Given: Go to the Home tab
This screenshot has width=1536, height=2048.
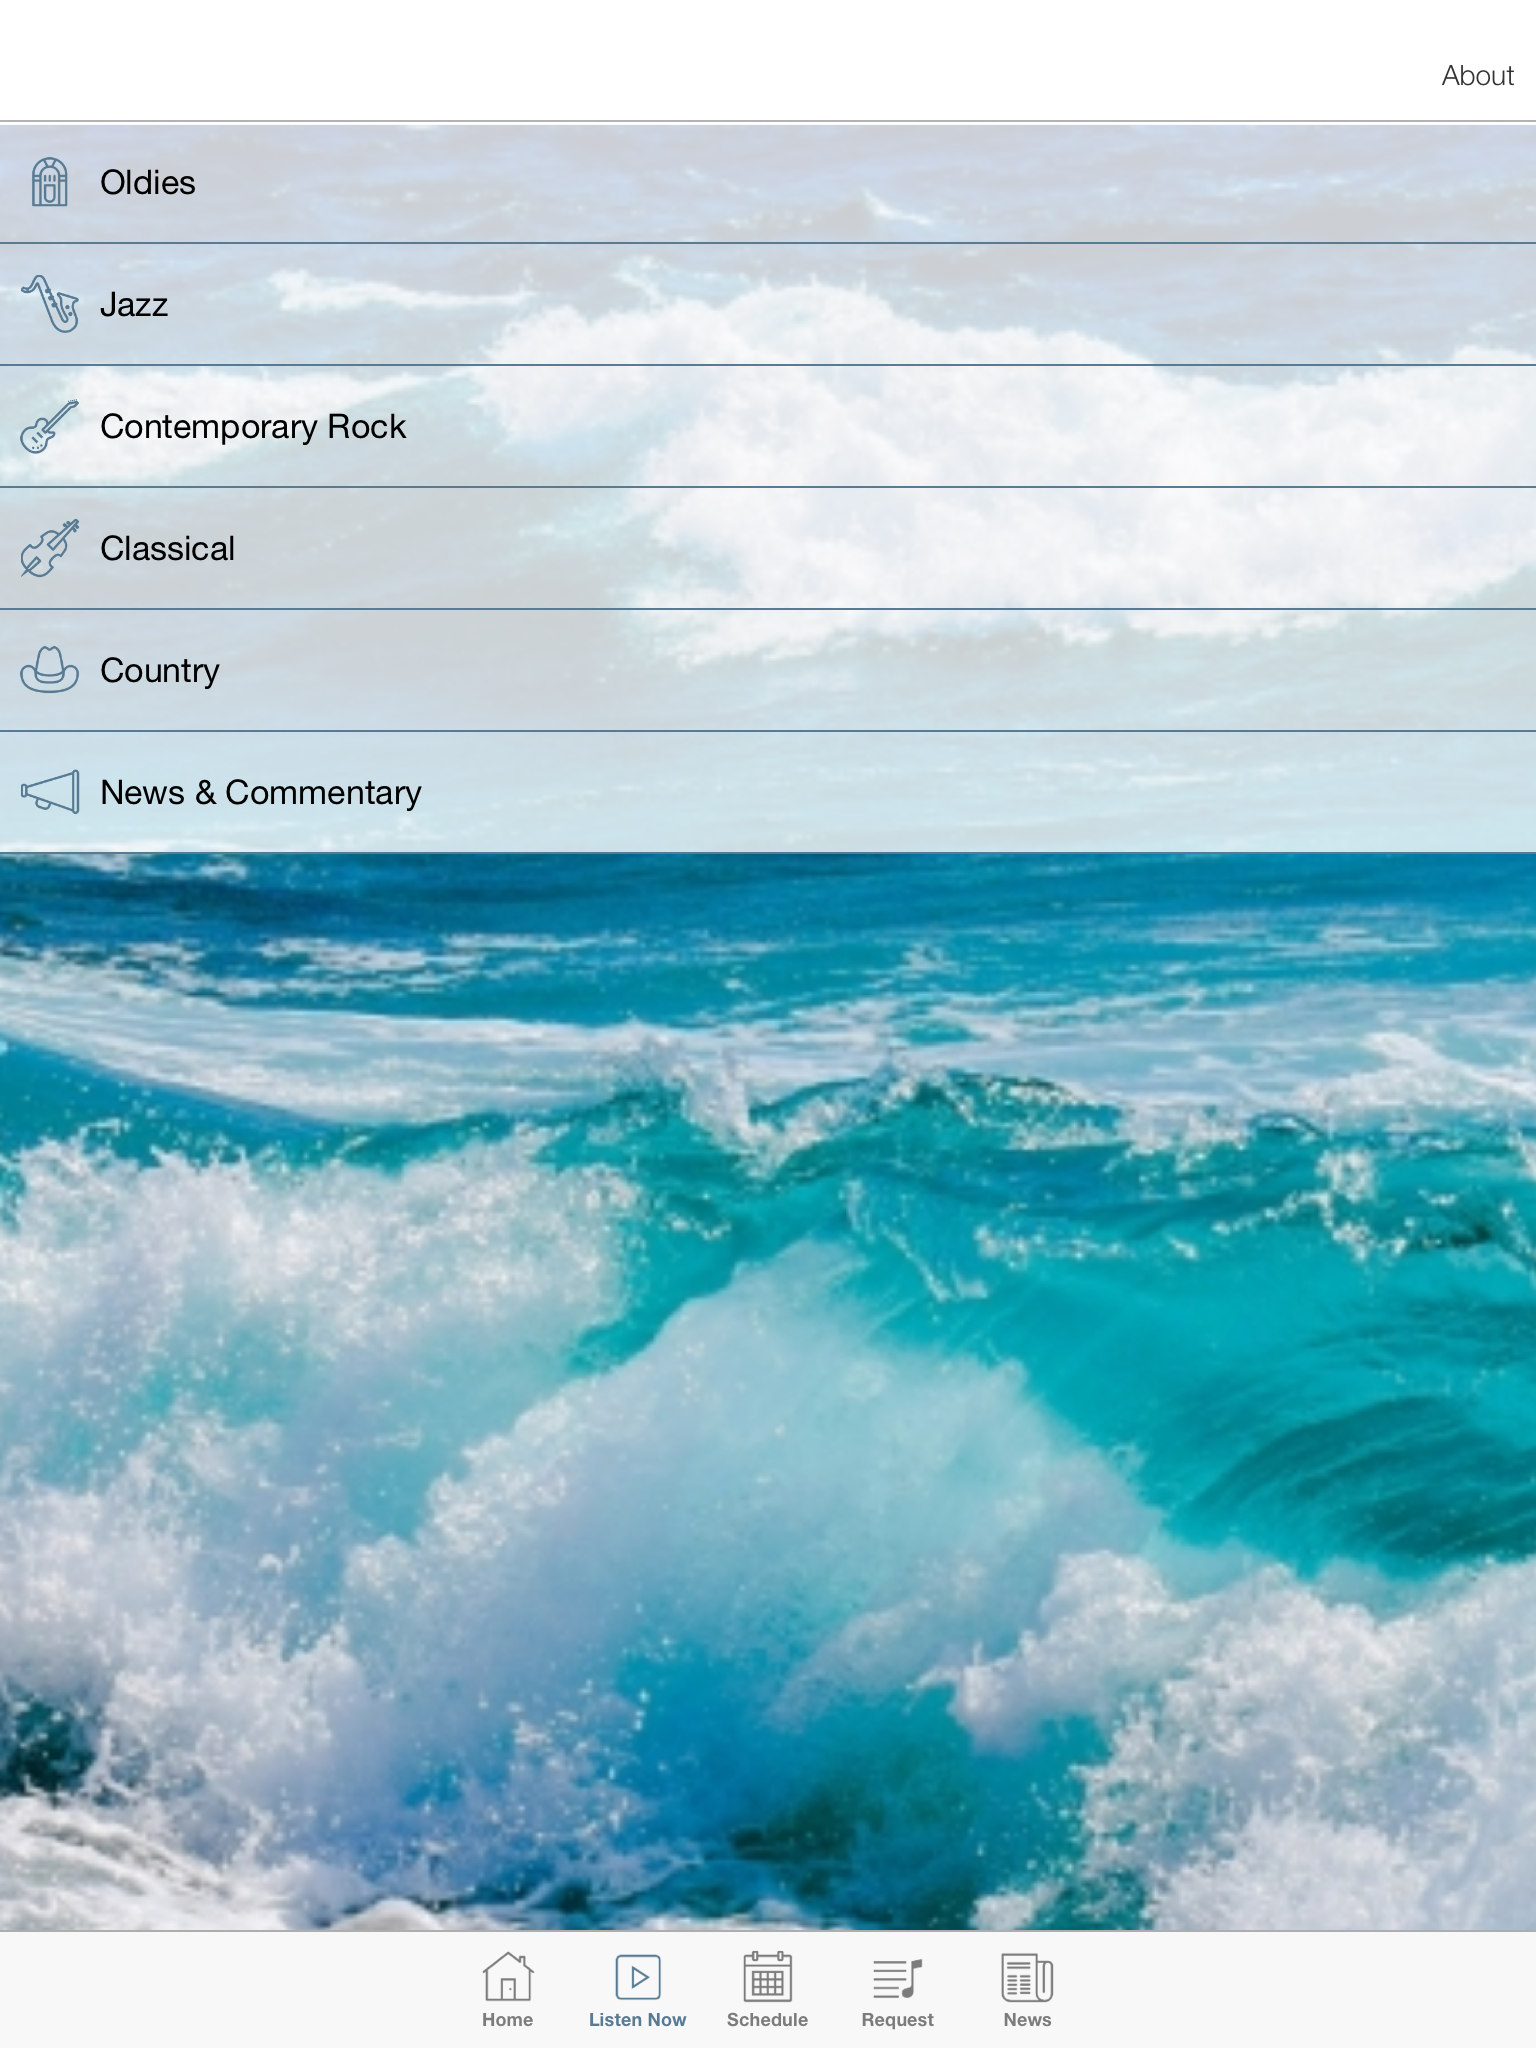Looking at the screenshot, I should 508,1990.
